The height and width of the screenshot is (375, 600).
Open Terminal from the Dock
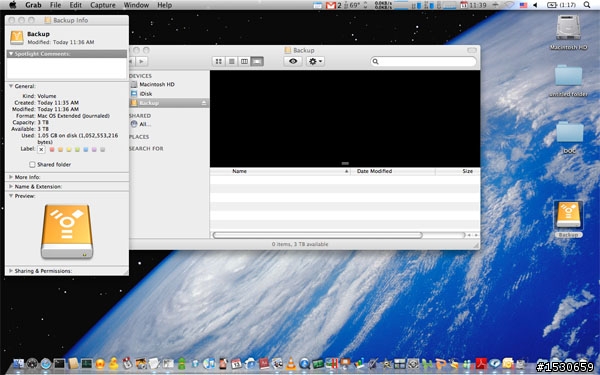[x=59, y=364]
